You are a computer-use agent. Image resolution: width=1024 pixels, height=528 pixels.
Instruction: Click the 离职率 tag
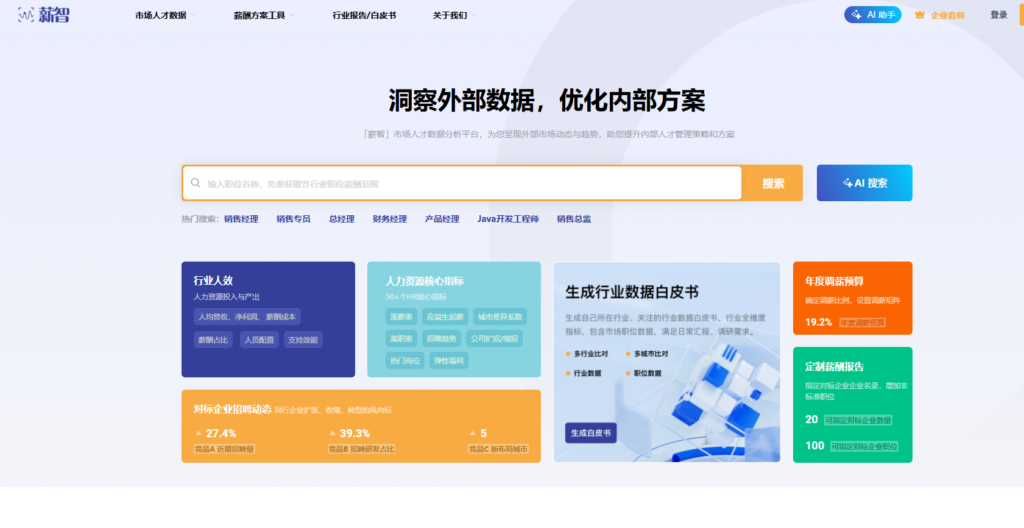click(x=401, y=338)
